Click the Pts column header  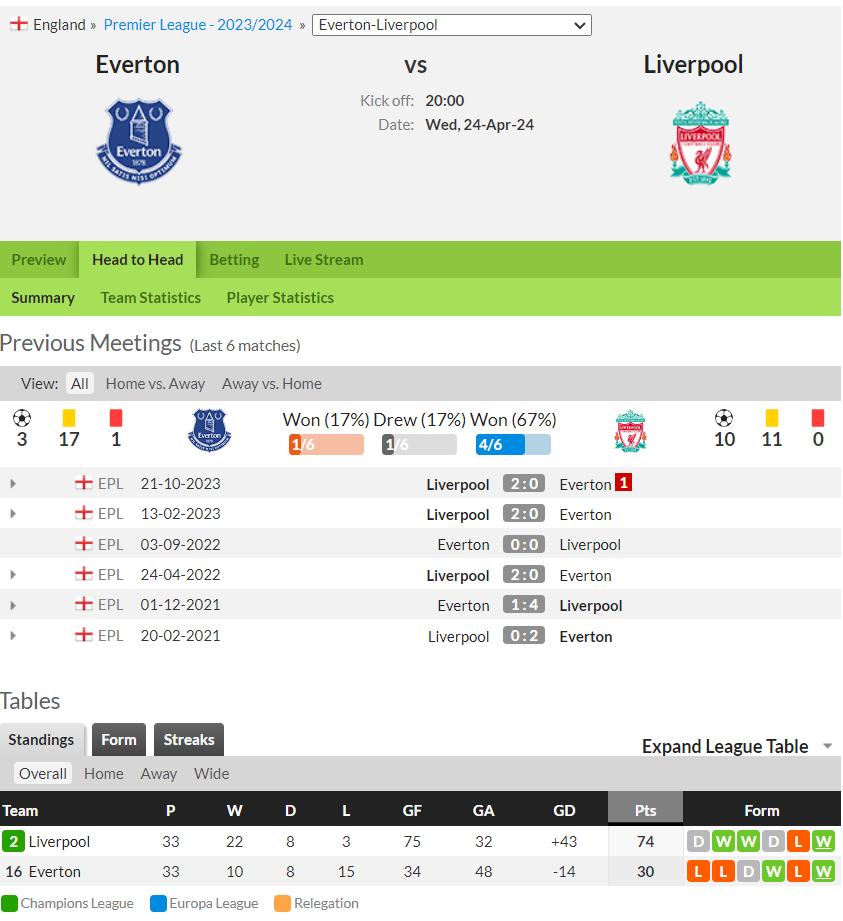[x=645, y=810]
